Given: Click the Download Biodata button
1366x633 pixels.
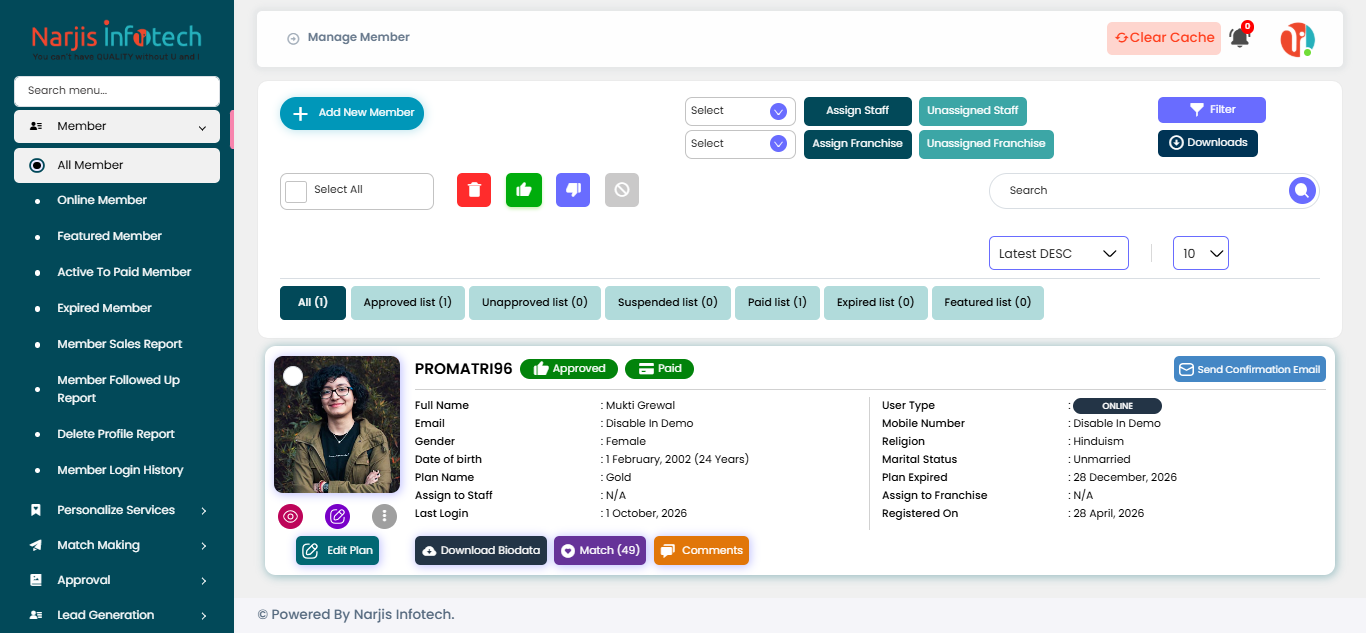Looking at the screenshot, I should pos(481,551).
